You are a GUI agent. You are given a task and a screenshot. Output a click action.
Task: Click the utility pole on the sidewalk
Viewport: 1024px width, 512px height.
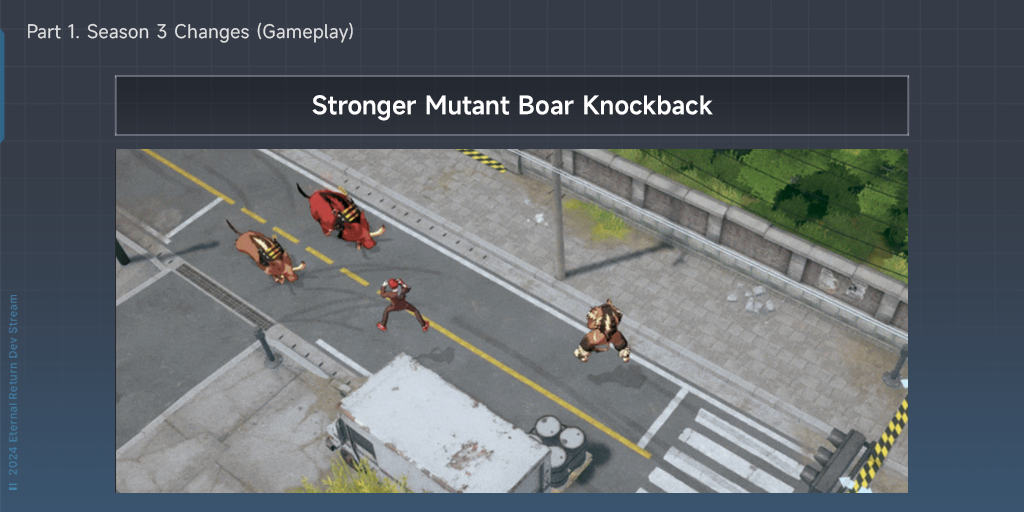coord(558,215)
